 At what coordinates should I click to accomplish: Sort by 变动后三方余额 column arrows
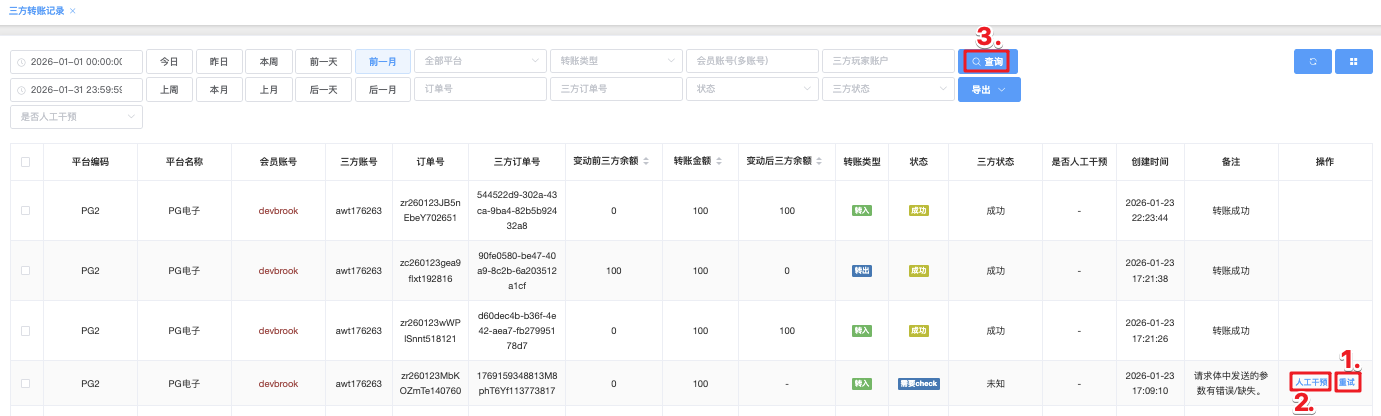[x=818, y=162]
